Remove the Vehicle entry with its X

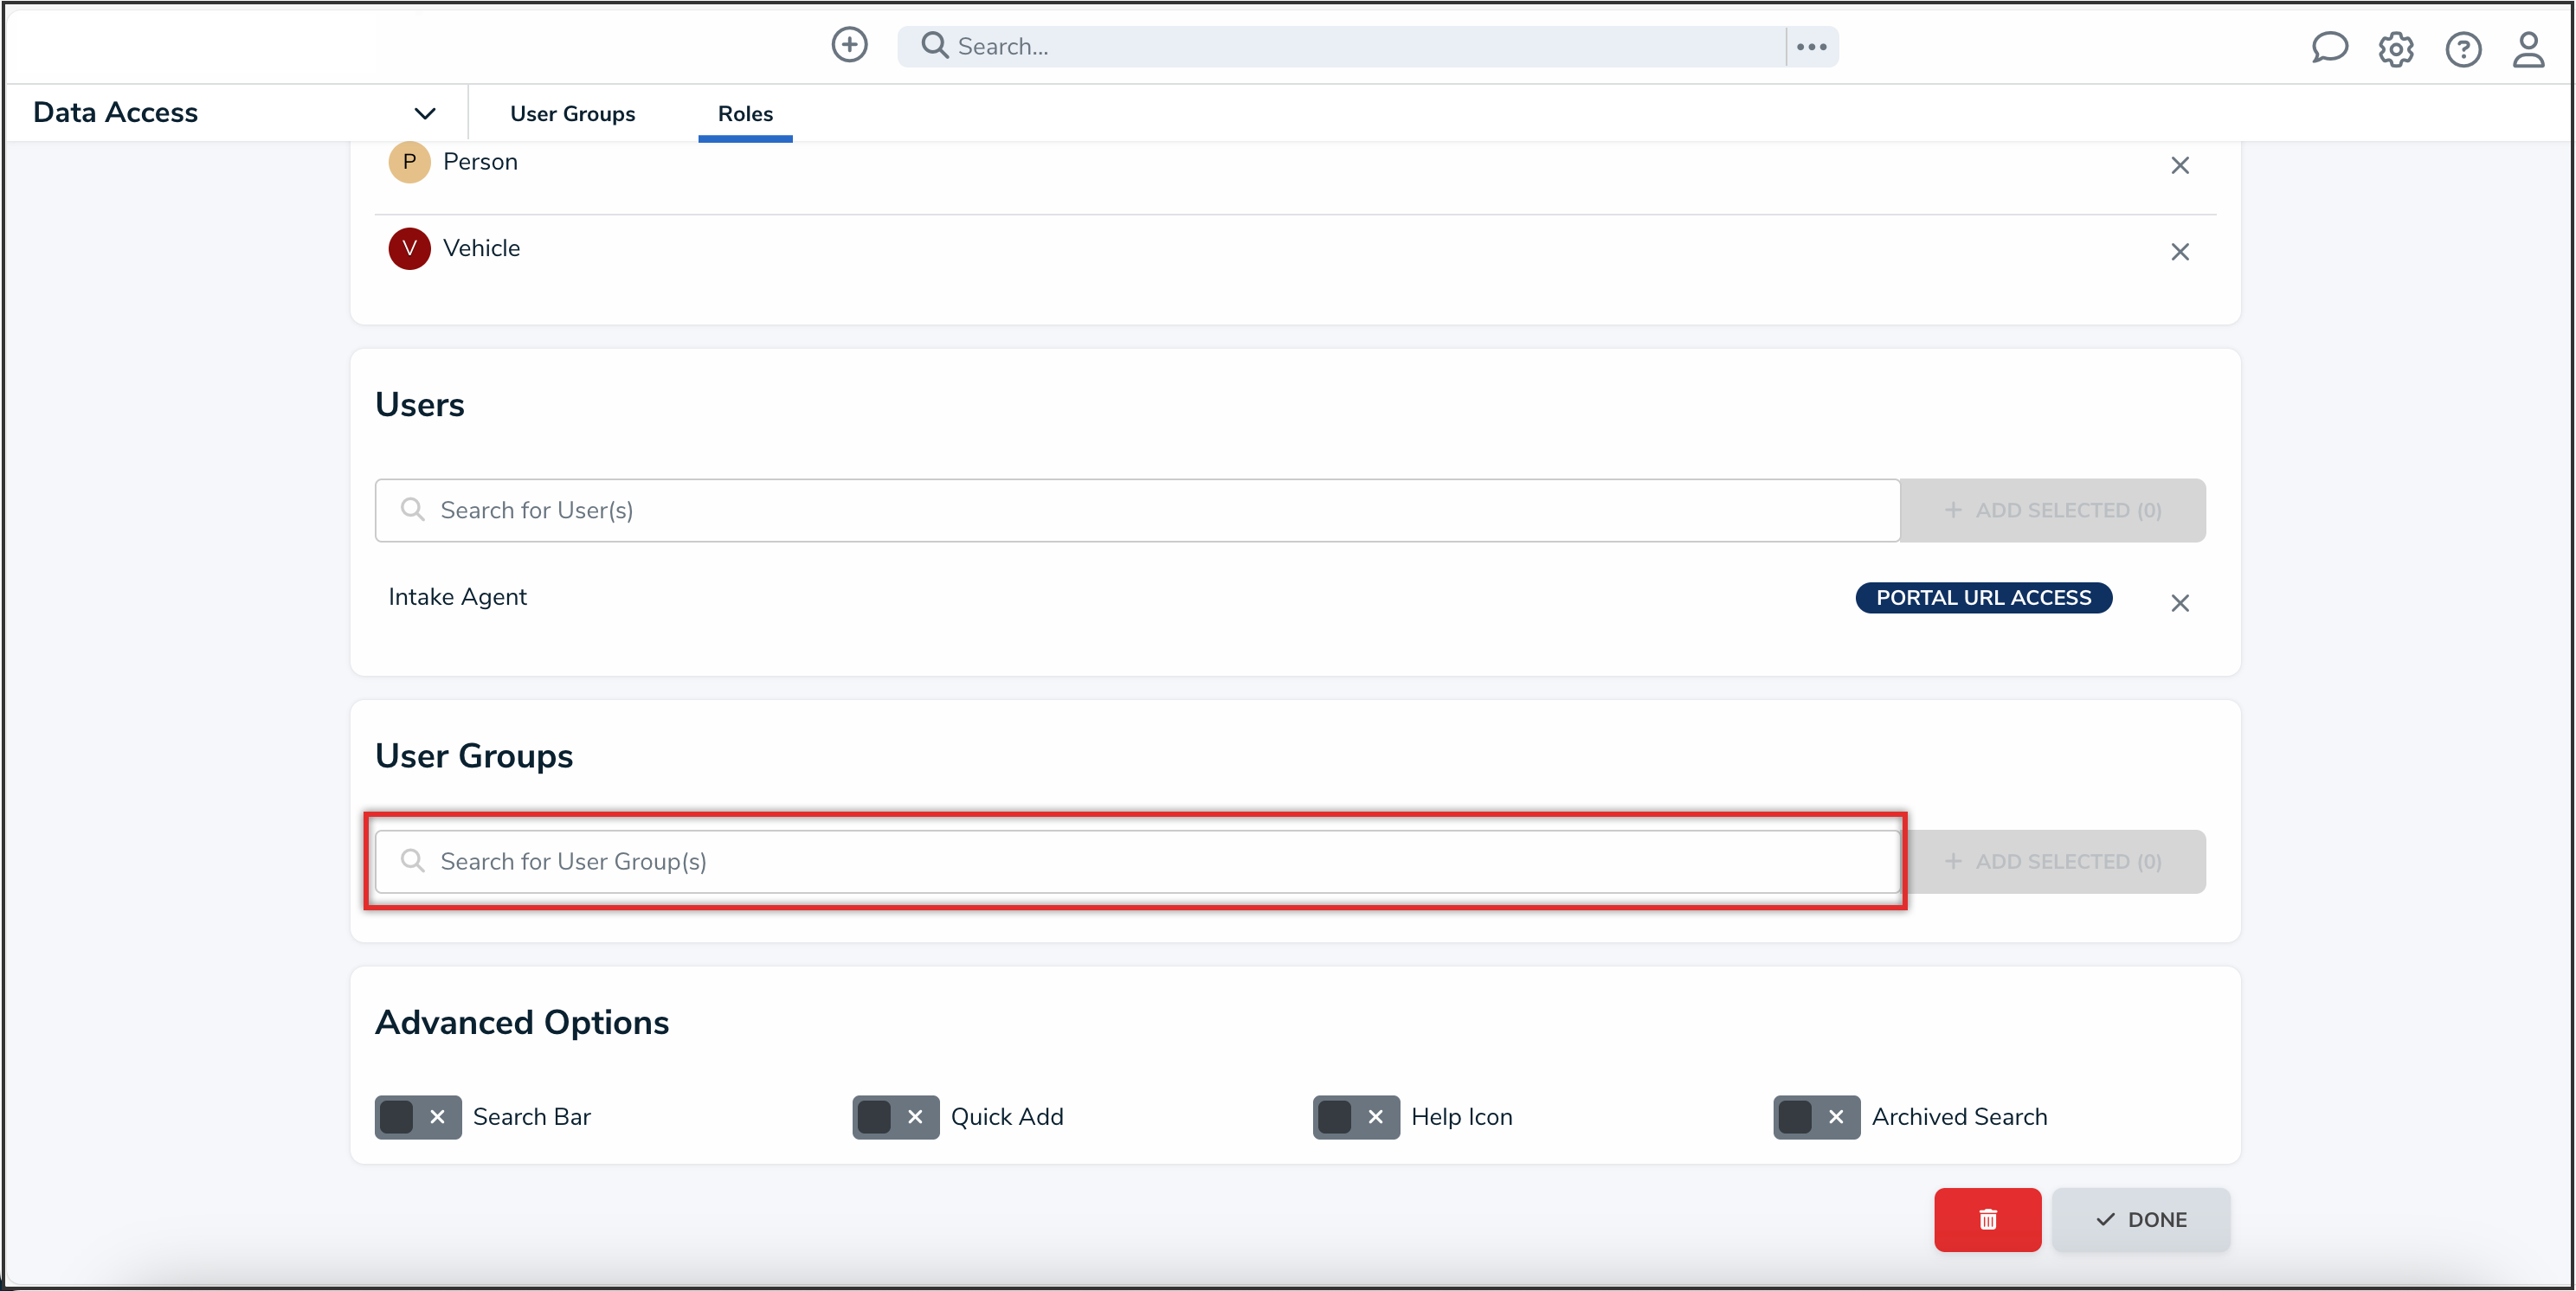click(x=2180, y=252)
